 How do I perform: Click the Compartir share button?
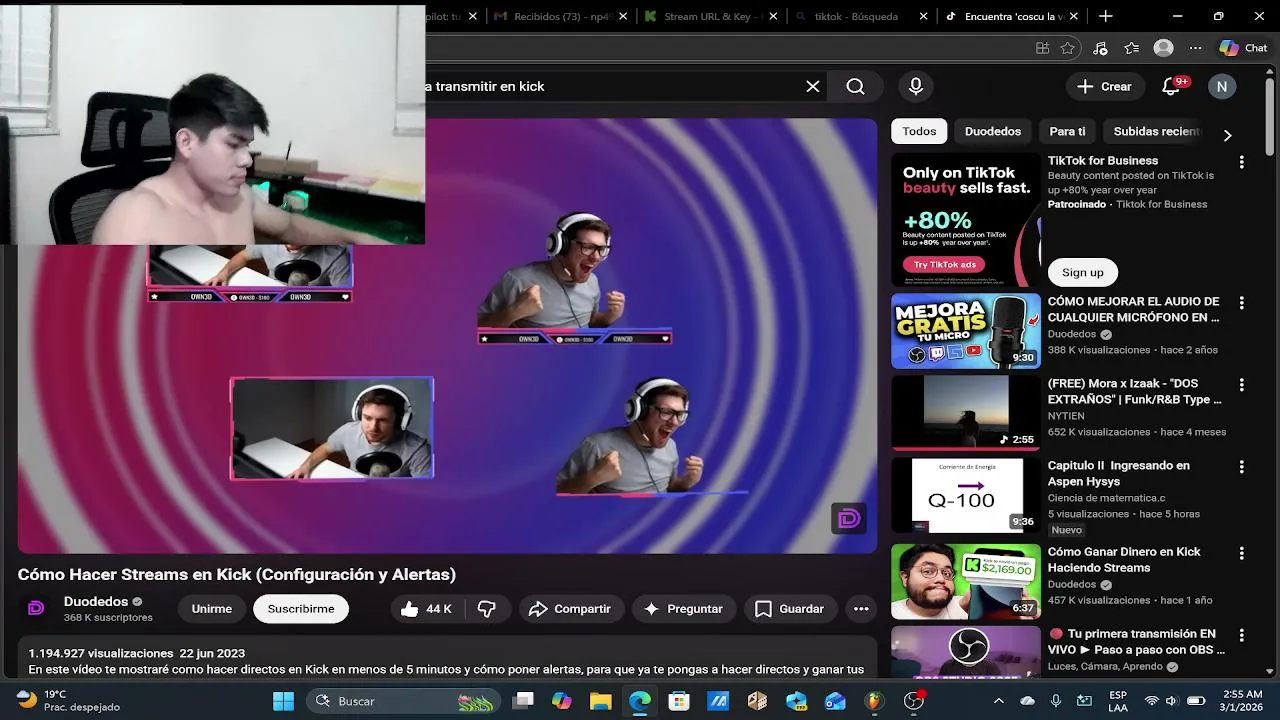pos(570,609)
